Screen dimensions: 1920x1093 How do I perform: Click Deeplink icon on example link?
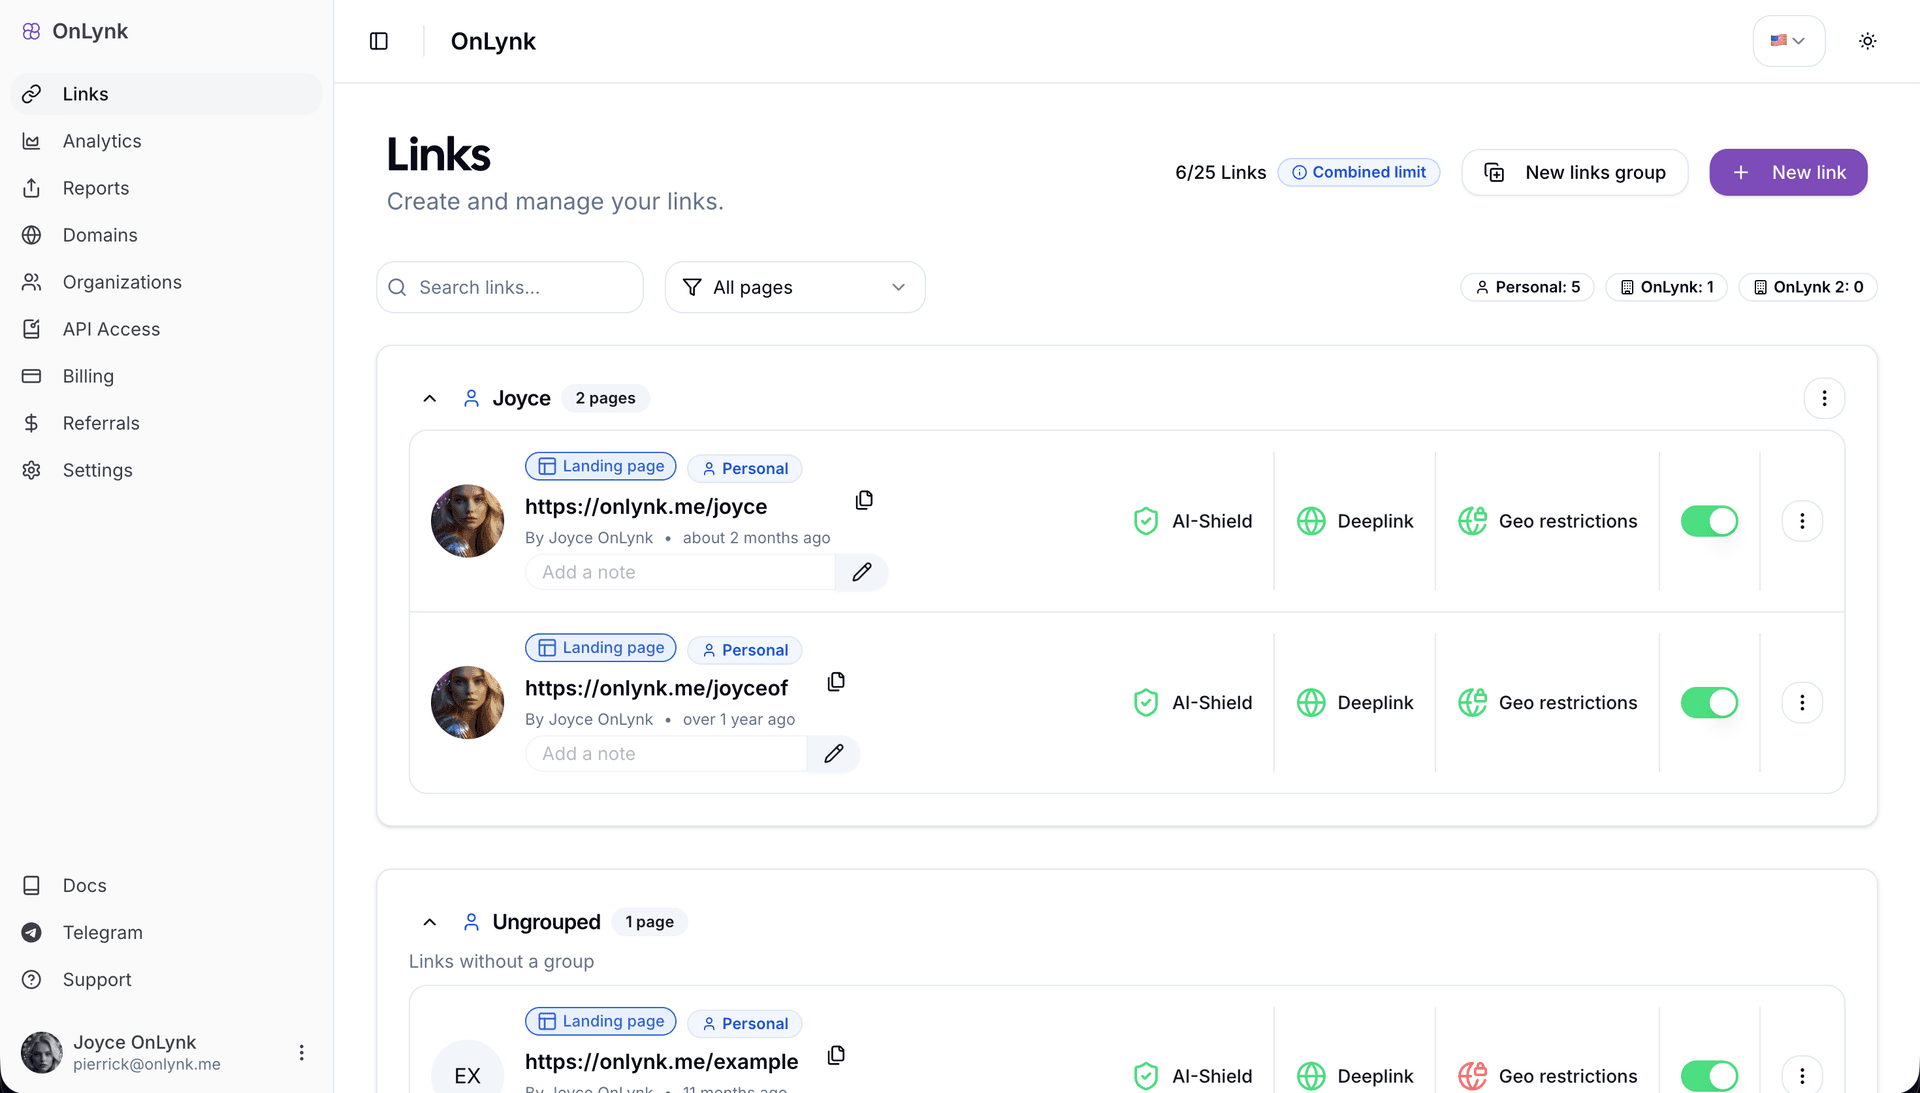tap(1311, 1076)
